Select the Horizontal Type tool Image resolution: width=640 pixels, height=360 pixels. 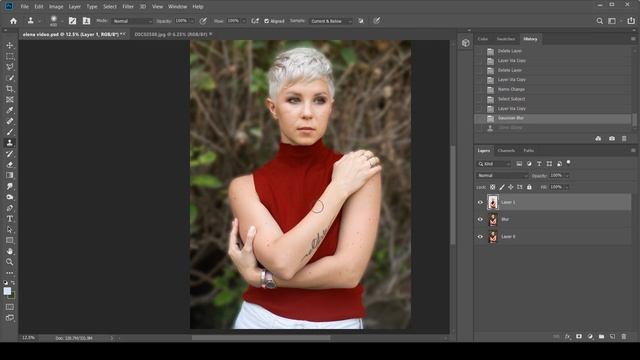pos(10,219)
